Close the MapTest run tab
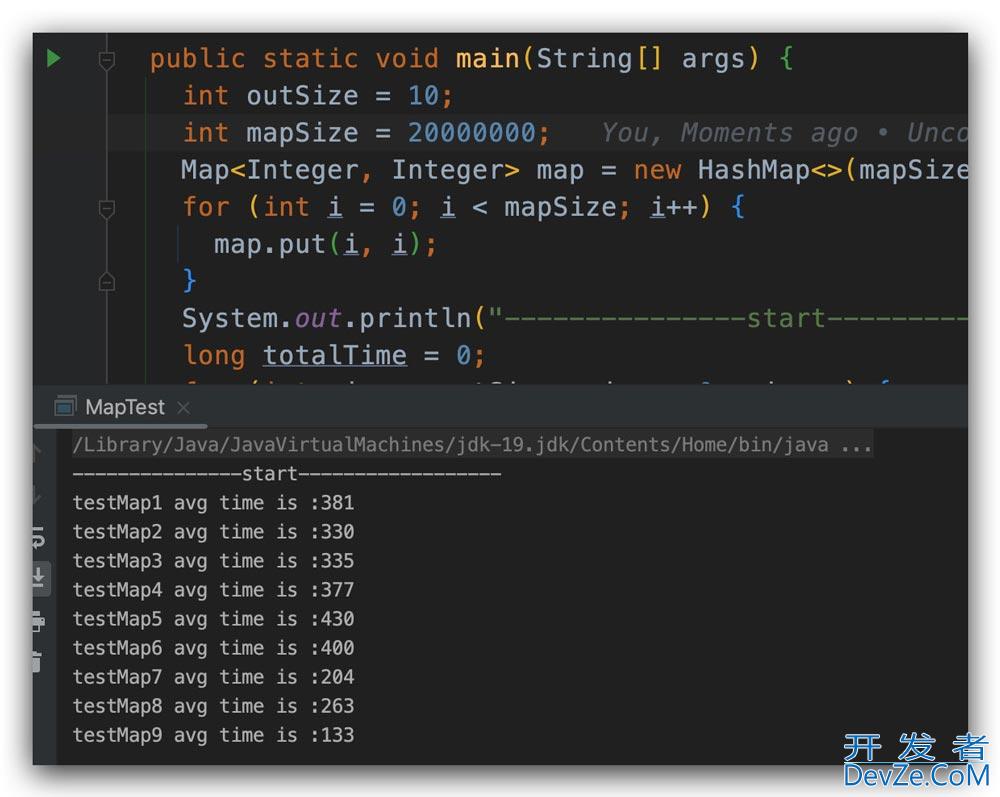Viewport: 1000px width, 797px height. (183, 407)
